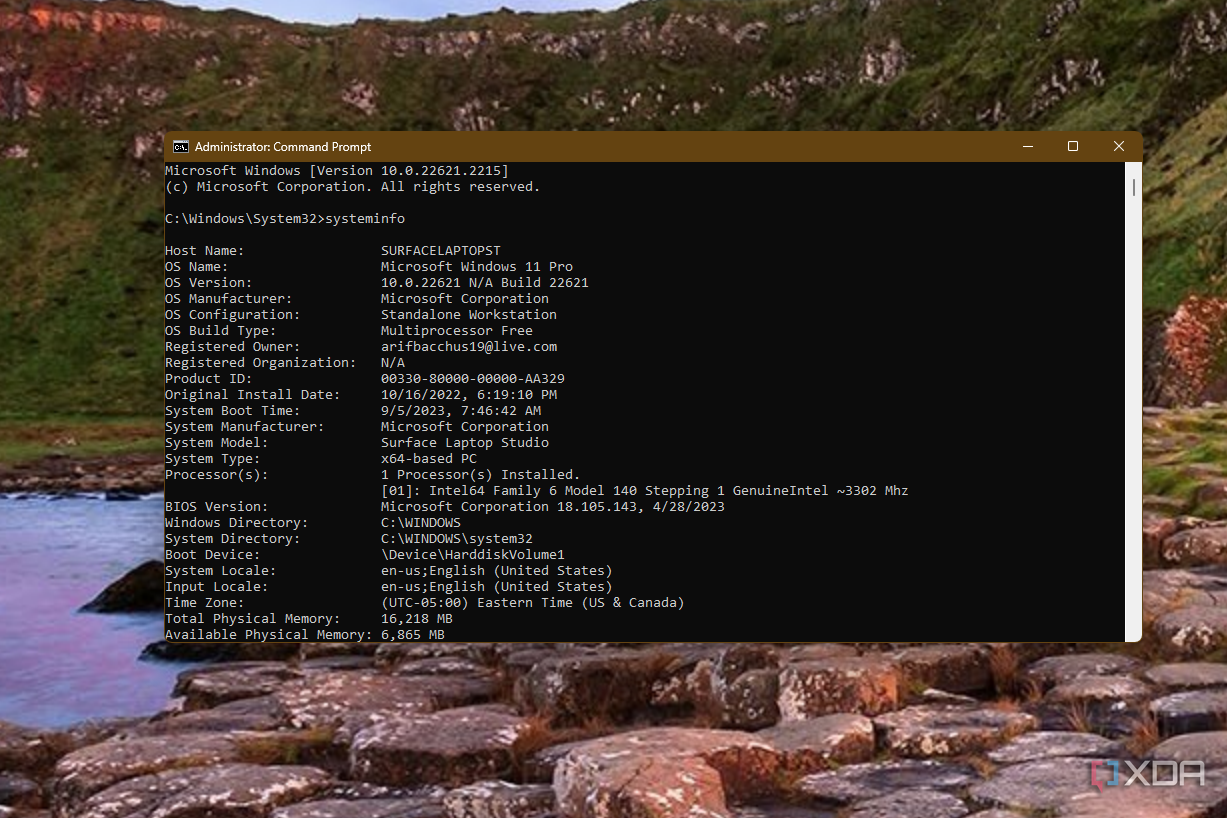
Task: Click the Intel64 Family processor line
Action: click(645, 490)
